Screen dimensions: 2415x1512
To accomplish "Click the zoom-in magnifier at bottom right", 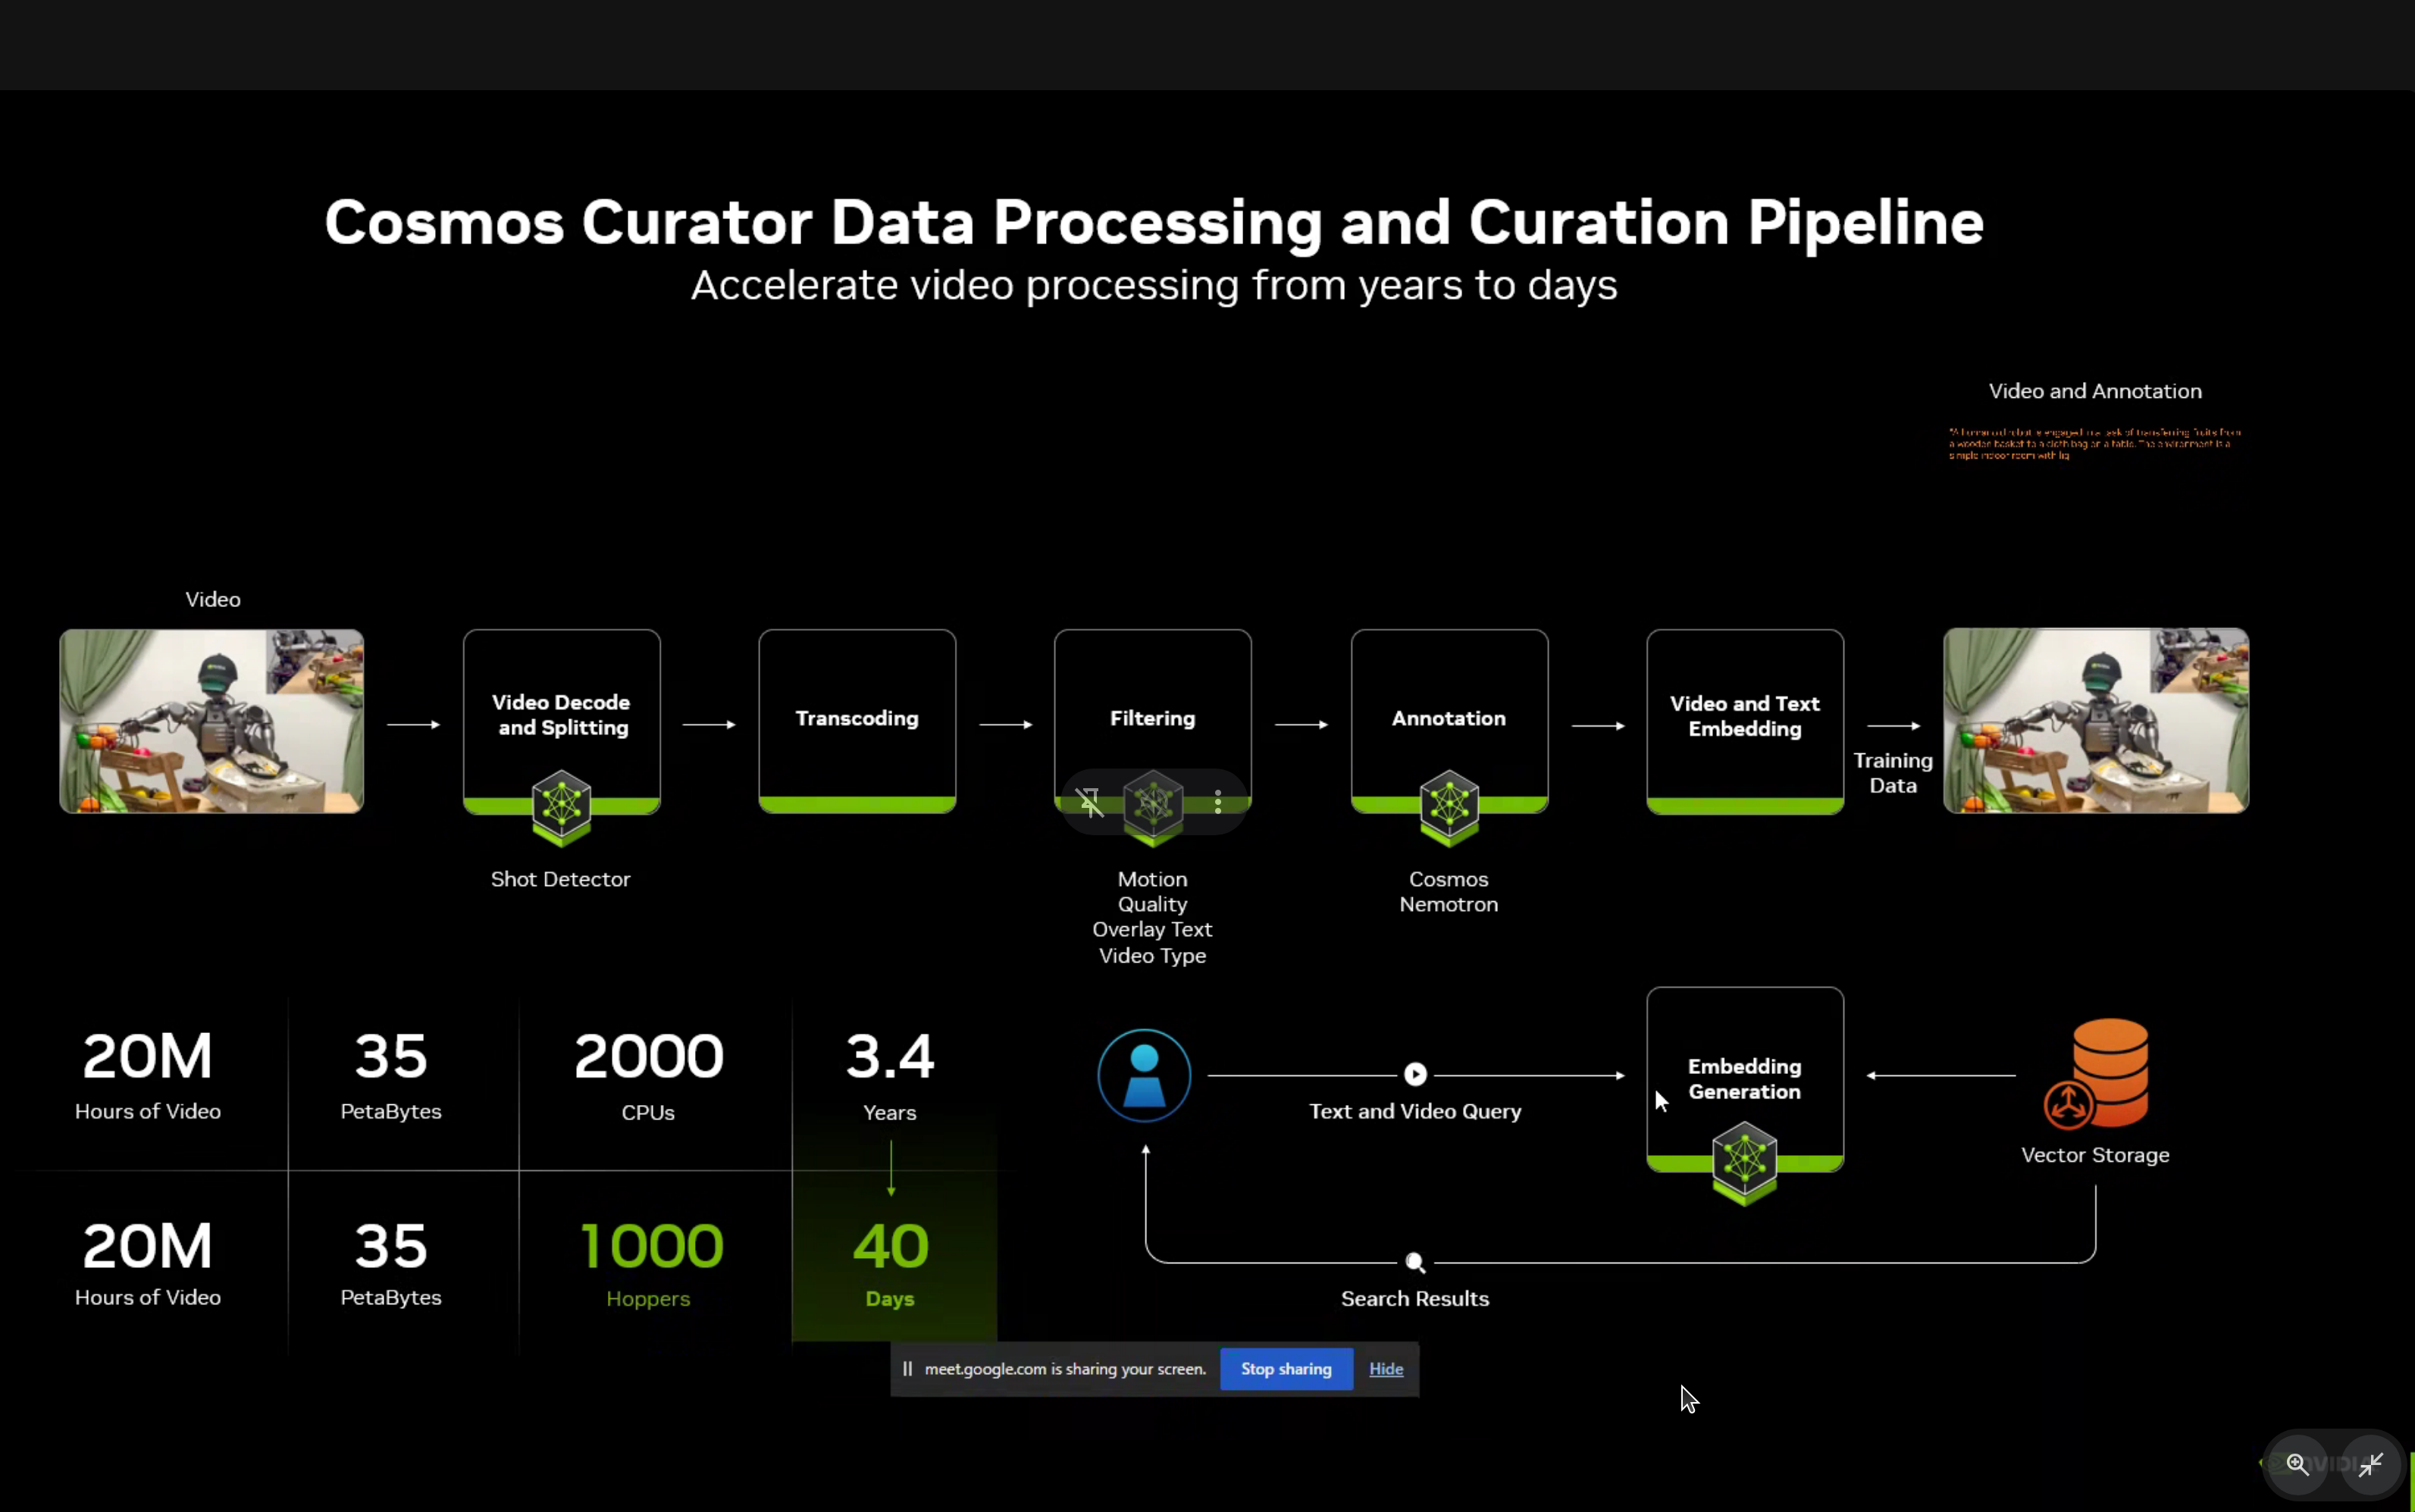I will click(2297, 1464).
